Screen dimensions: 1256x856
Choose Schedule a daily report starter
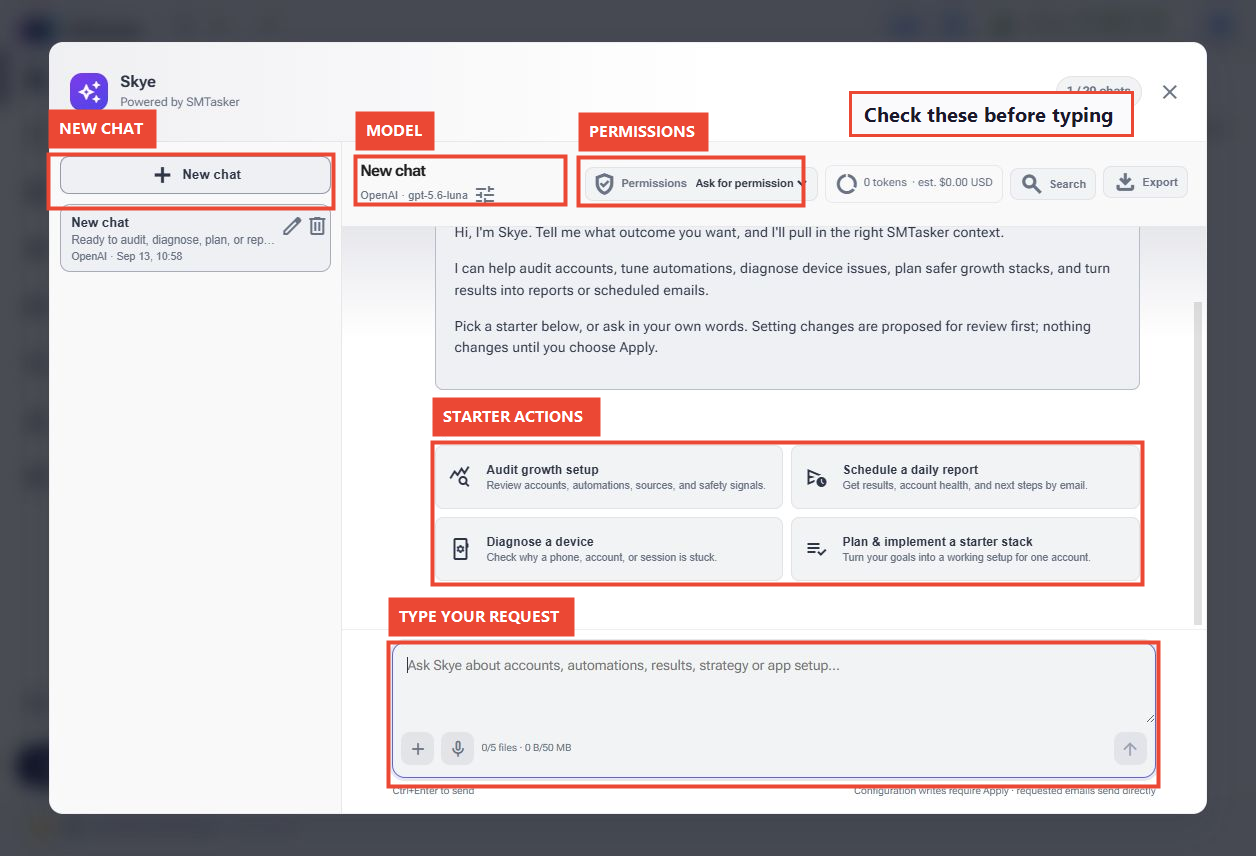point(965,477)
